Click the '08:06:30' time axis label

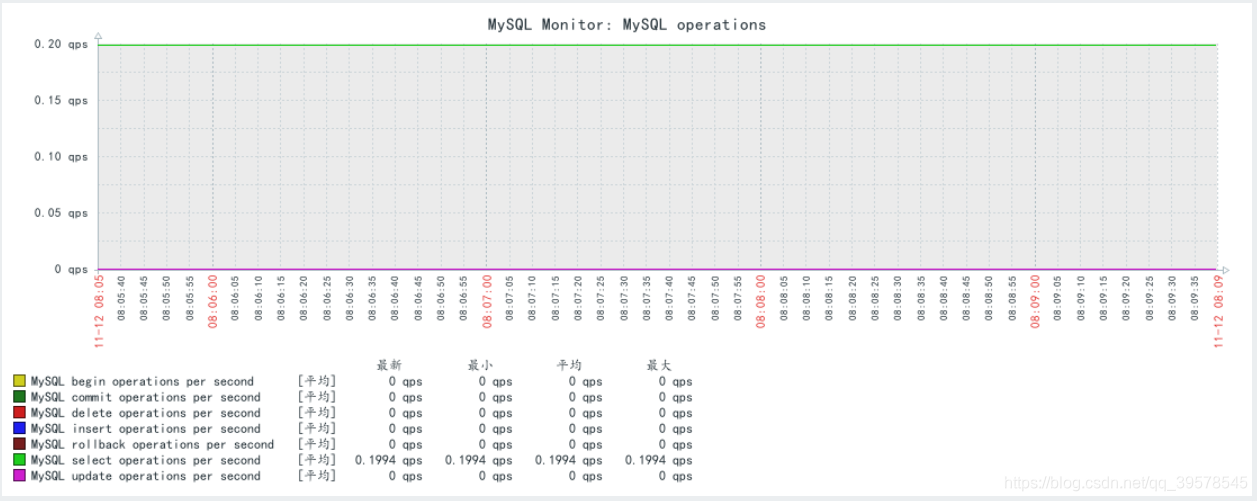pyautogui.click(x=351, y=298)
